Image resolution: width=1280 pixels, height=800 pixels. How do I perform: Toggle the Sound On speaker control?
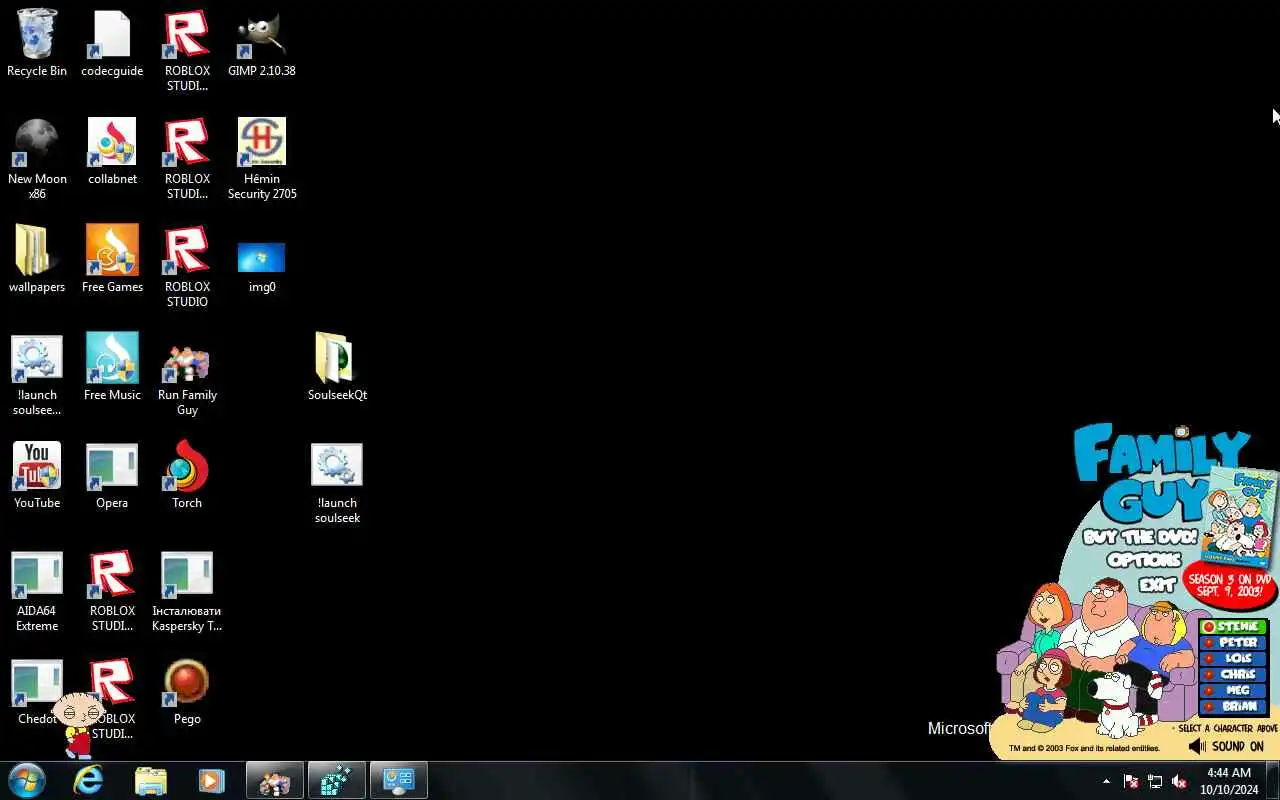(x=1226, y=746)
